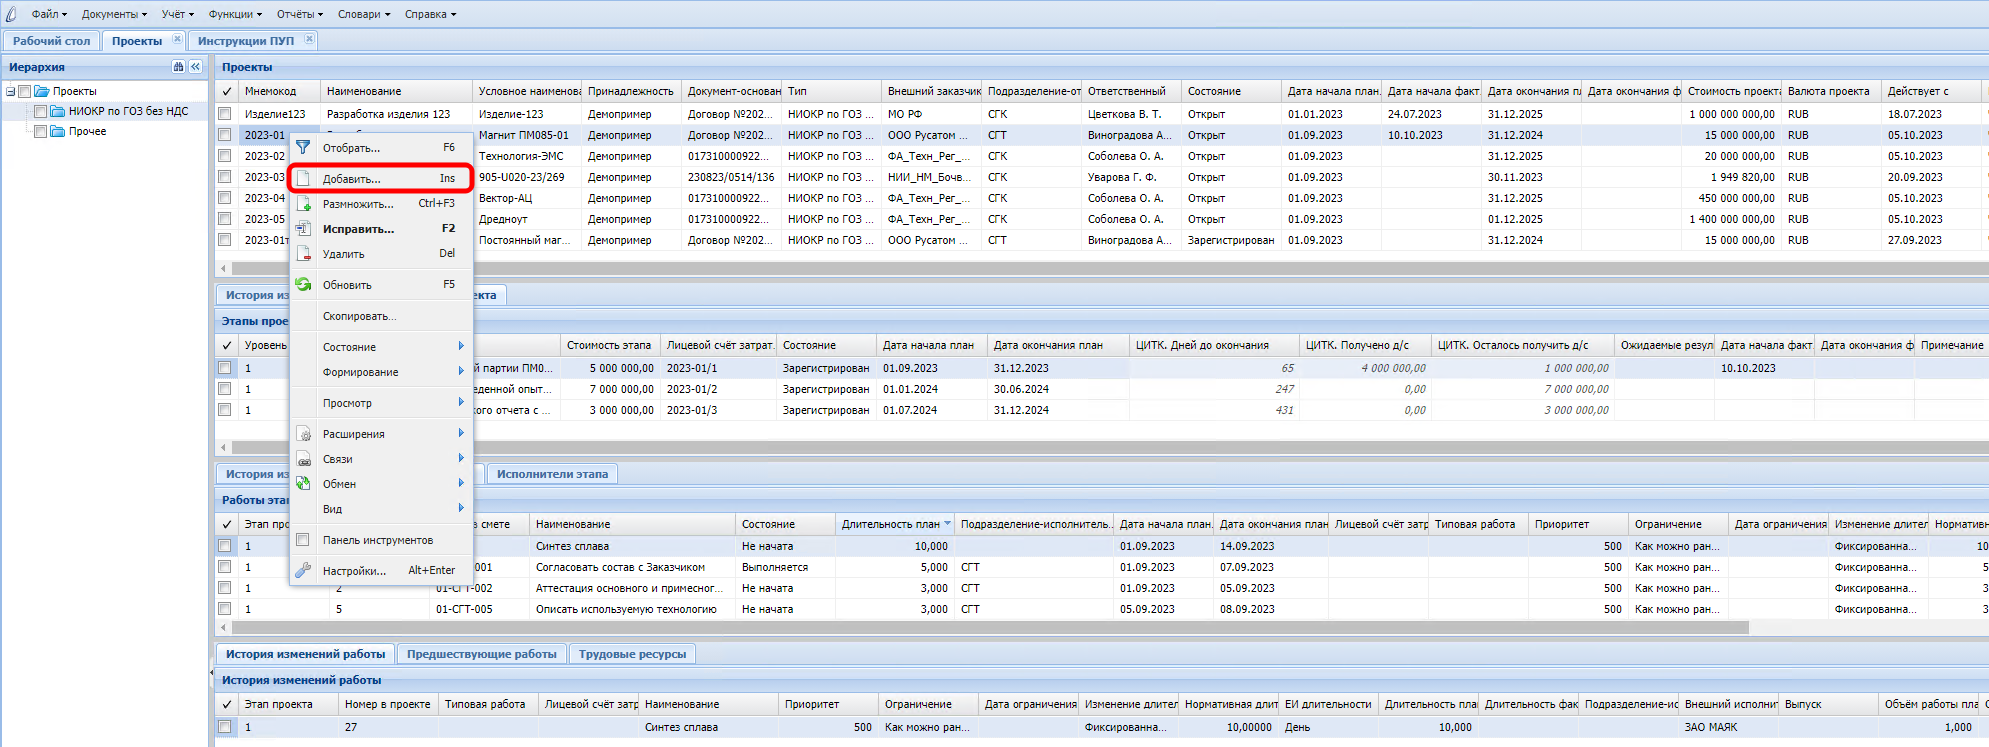Screen dimensions: 1989x747
Task: Click the red-minus Удалить document icon
Action: (x=303, y=254)
